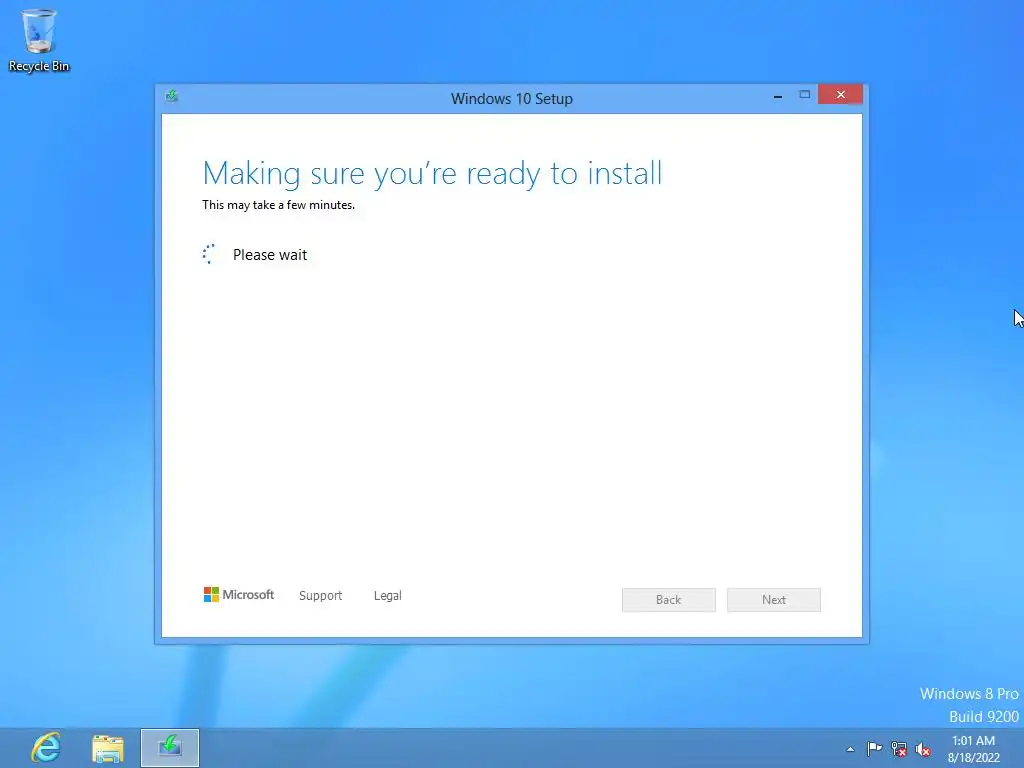Maximize the Windows 10 Setup window

point(805,95)
